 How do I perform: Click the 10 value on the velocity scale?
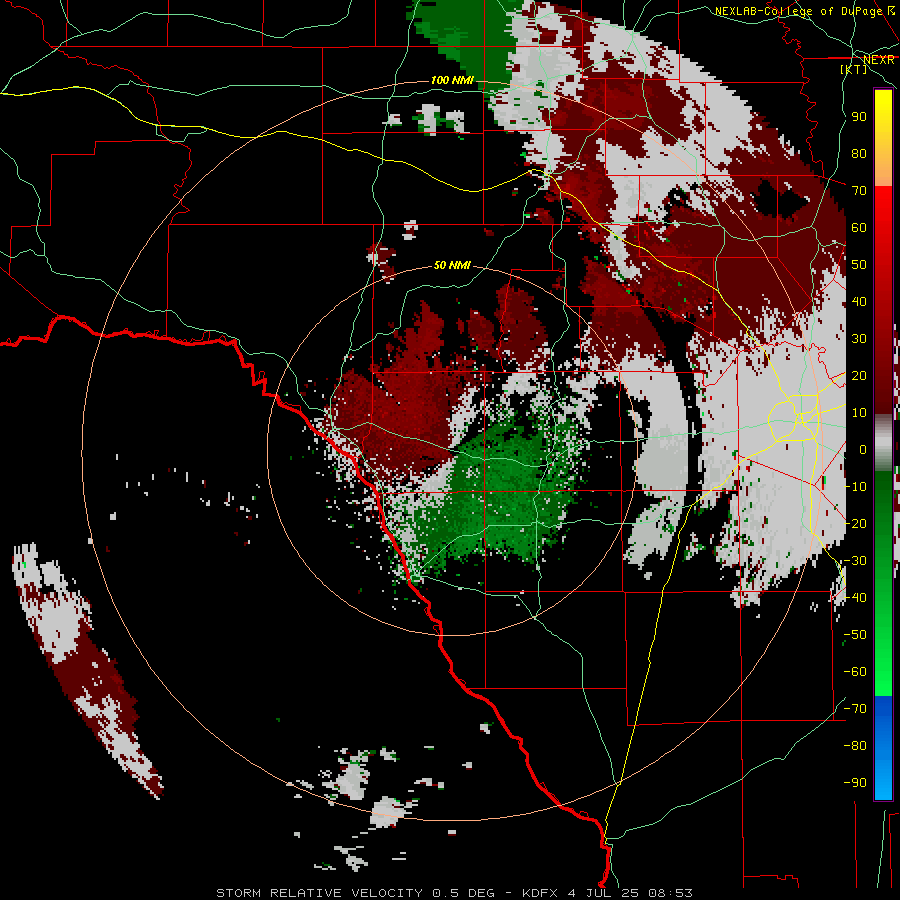[x=859, y=413]
